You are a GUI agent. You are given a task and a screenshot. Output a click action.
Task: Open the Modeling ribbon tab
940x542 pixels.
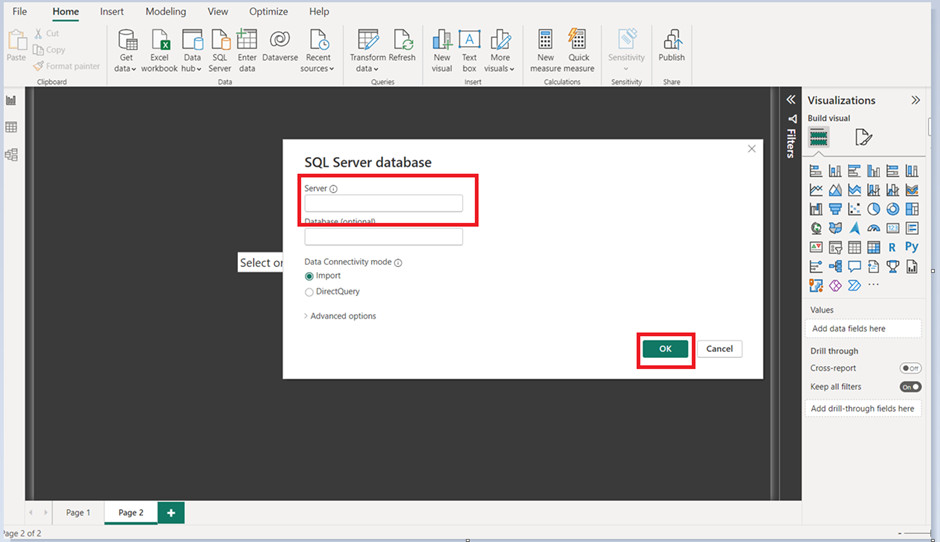(165, 12)
